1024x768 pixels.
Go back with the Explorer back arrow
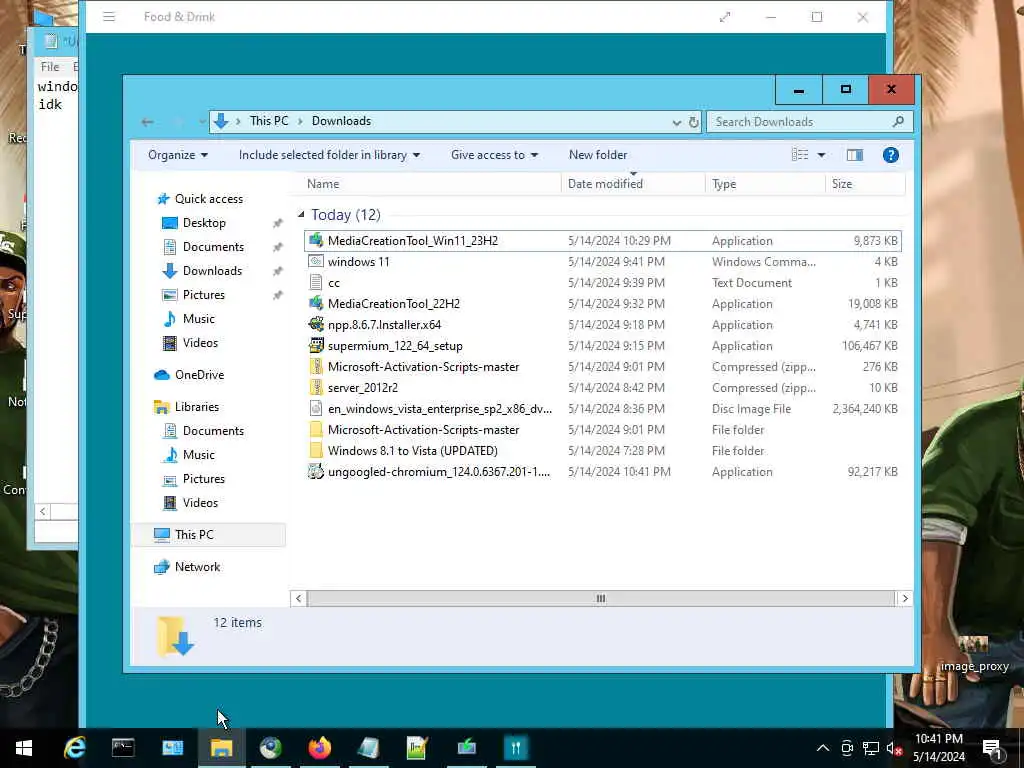tap(148, 121)
